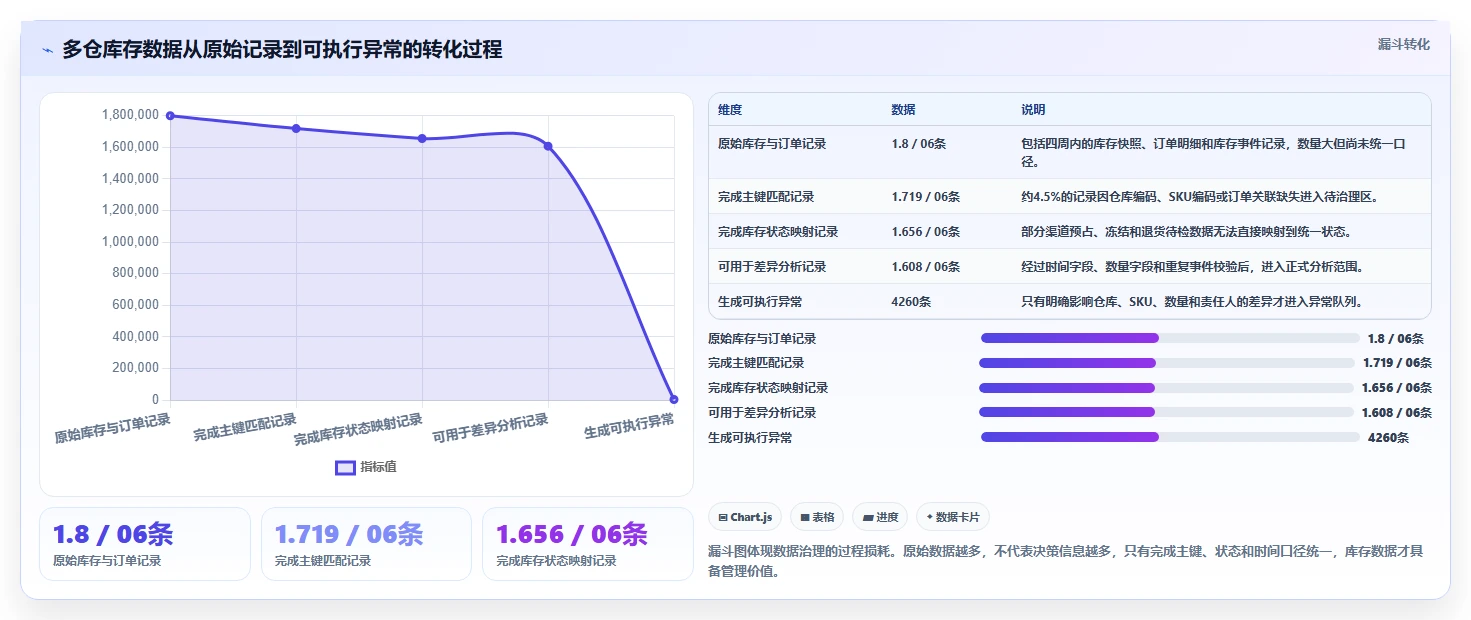This screenshot has width=1471, height=620.
Task: Toggle the 指标值 legend item under the chart
Action: click(x=366, y=467)
